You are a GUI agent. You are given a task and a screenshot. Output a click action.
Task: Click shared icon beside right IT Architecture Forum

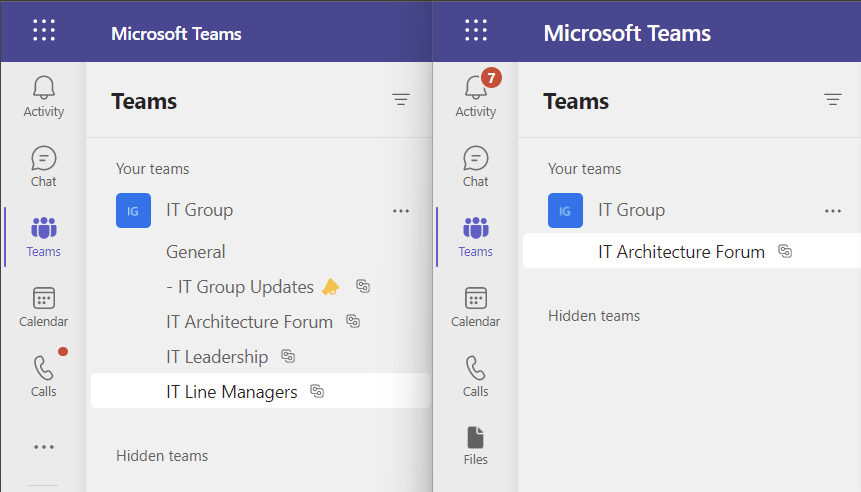point(785,251)
